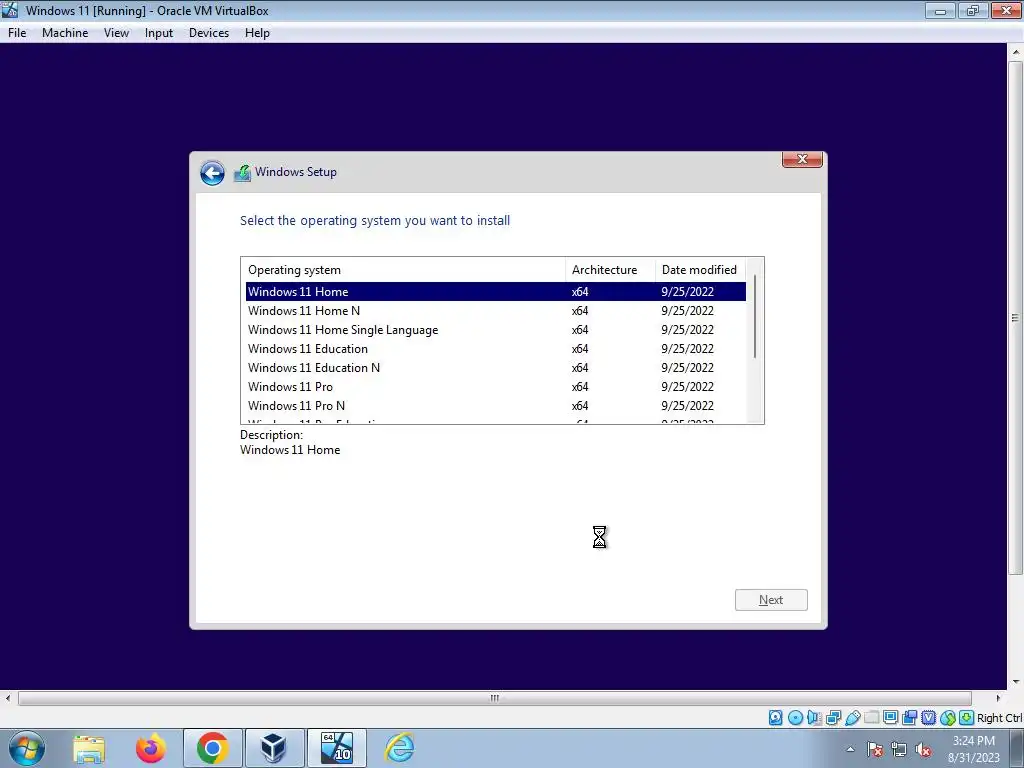Close the Windows Setup dialog
The height and width of the screenshot is (768, 1024).
pos(803,159)
